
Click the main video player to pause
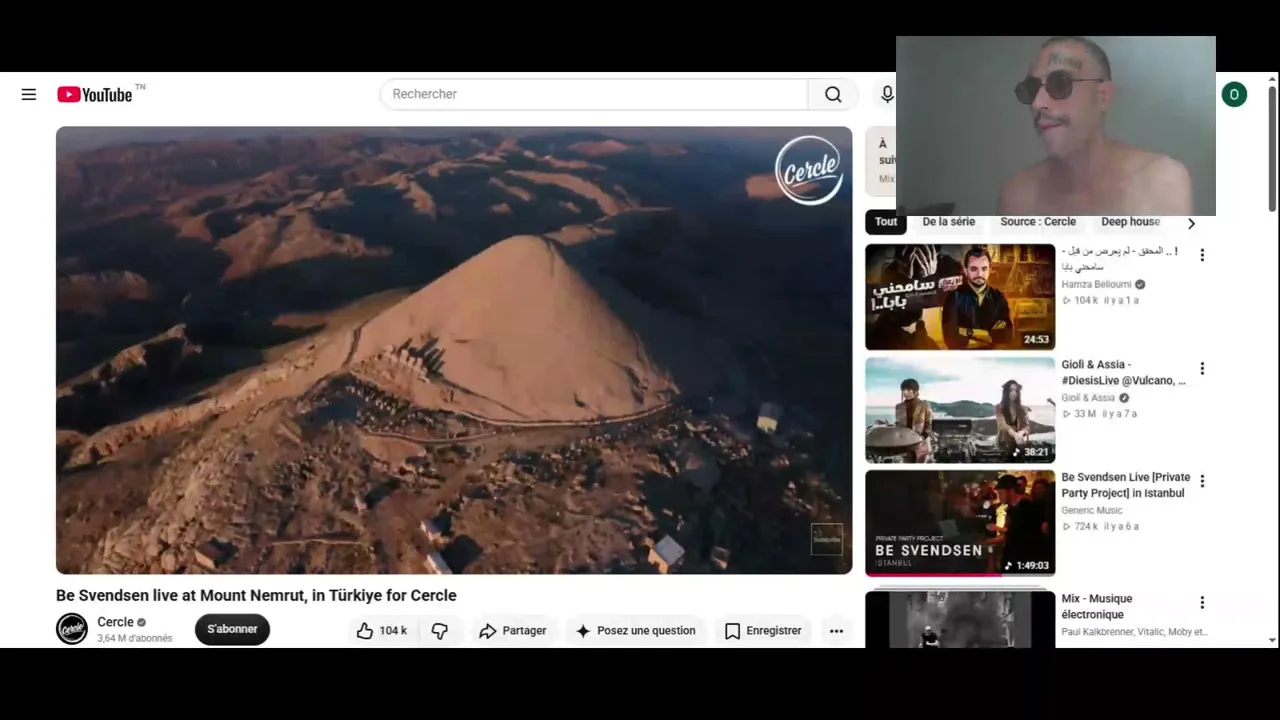click(x=454, y=350)
